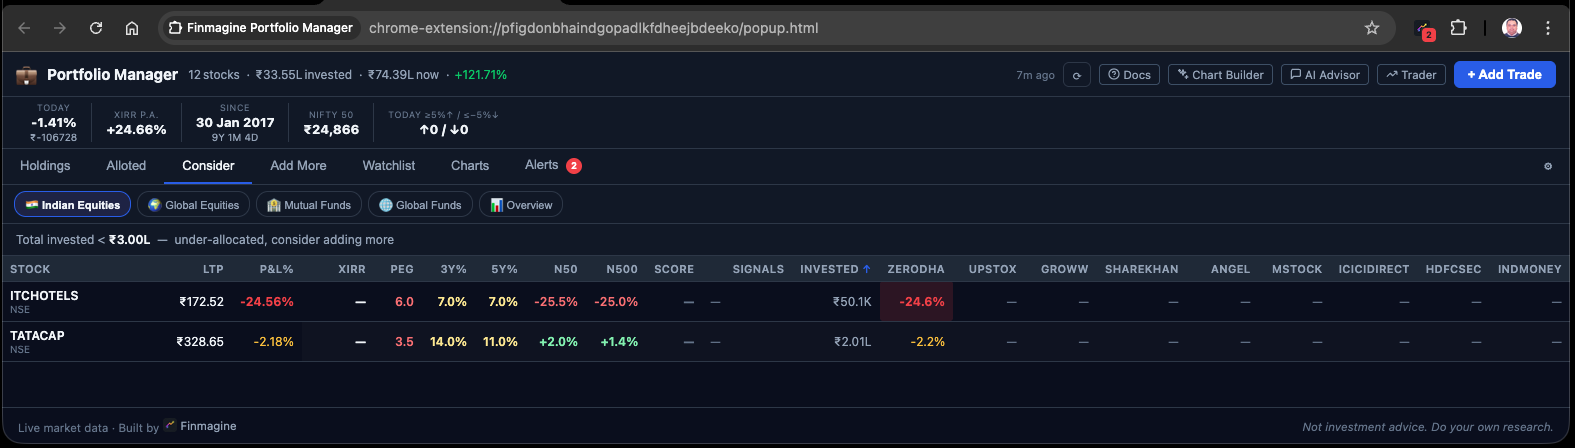Sort by SCORE column header
The height and width of the screenshot is (448, 1575).
pos(674,269)
